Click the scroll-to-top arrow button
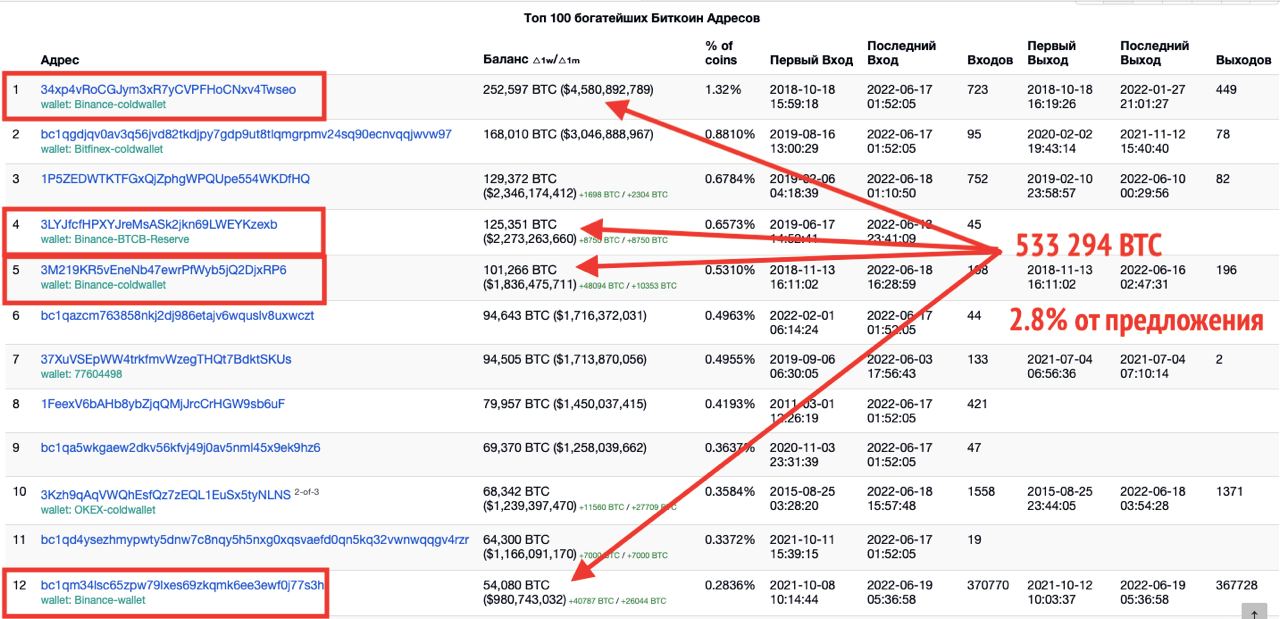Viewport: 1280px width, 619px height. pyautogui.click(x=1252, y=610)
